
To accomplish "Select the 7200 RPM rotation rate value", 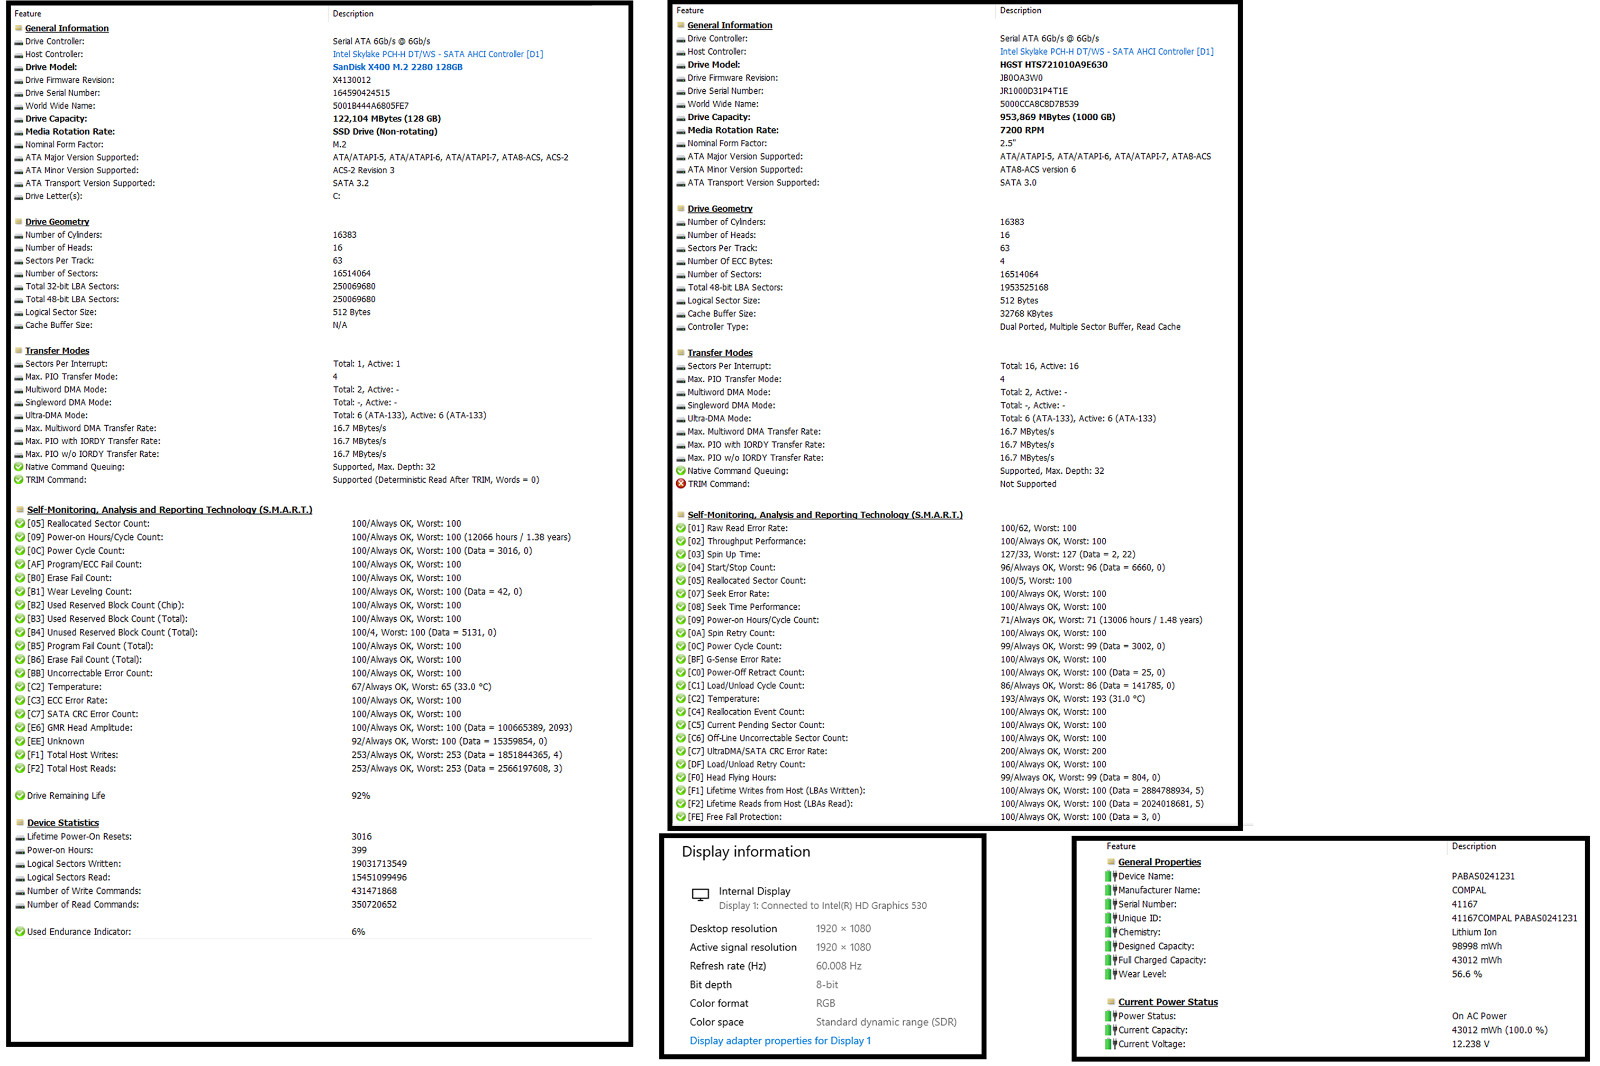I will pos(1022,130).
